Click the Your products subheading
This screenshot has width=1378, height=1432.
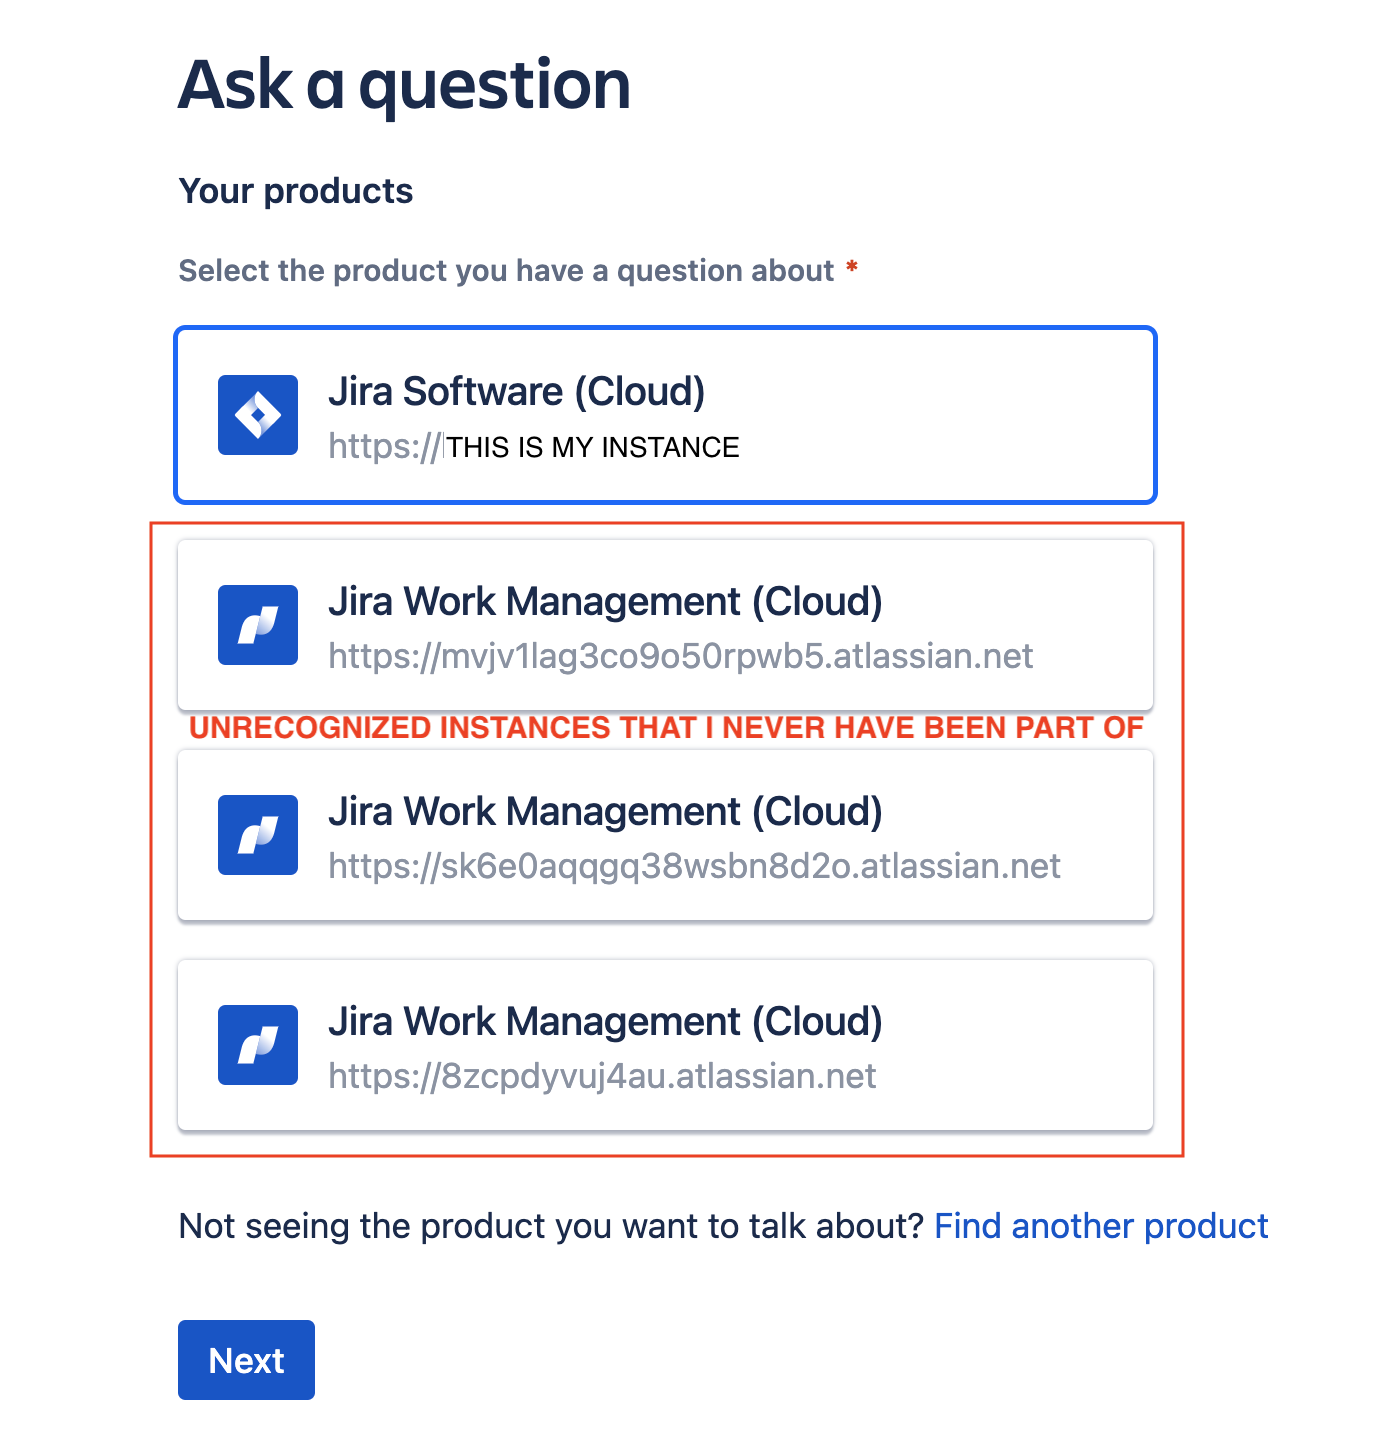coord(295,191)
